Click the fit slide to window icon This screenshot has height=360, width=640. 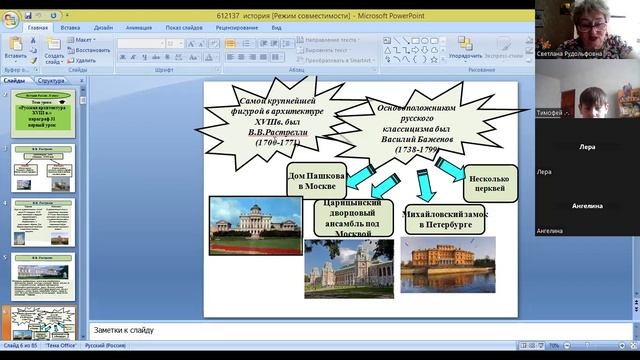[x=633, y=346]
